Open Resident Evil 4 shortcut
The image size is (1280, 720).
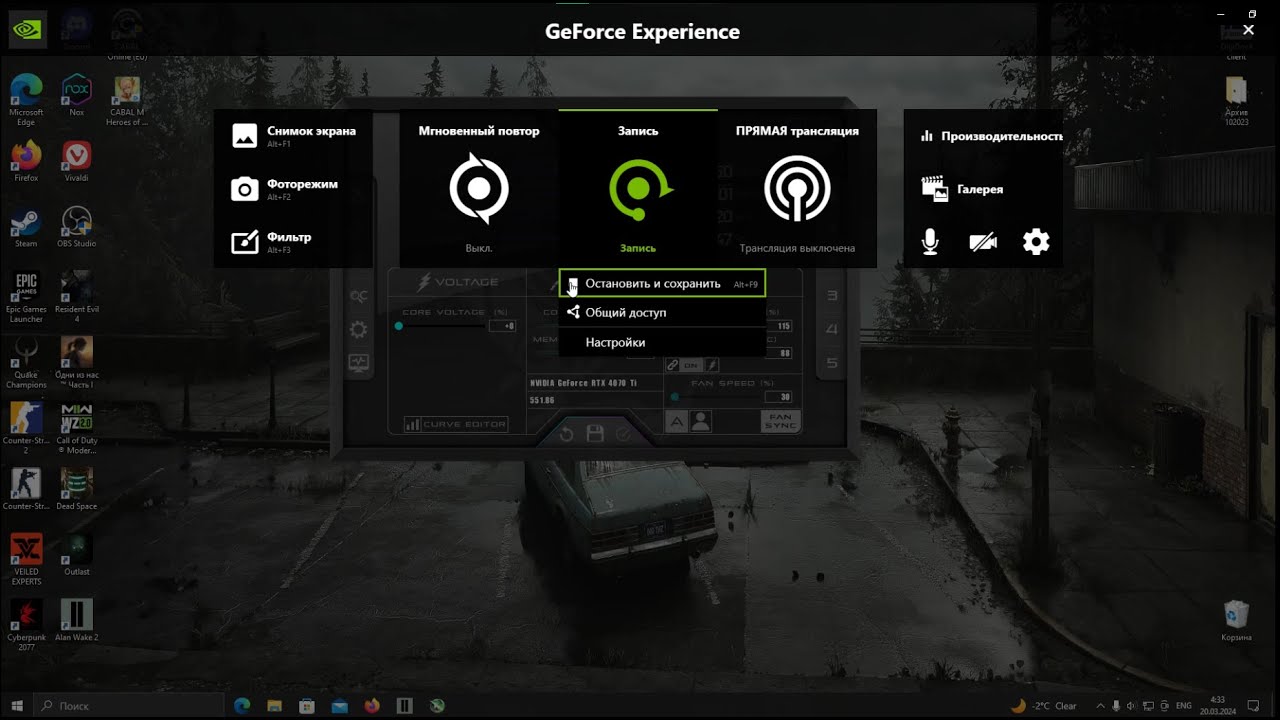point(77,296)
